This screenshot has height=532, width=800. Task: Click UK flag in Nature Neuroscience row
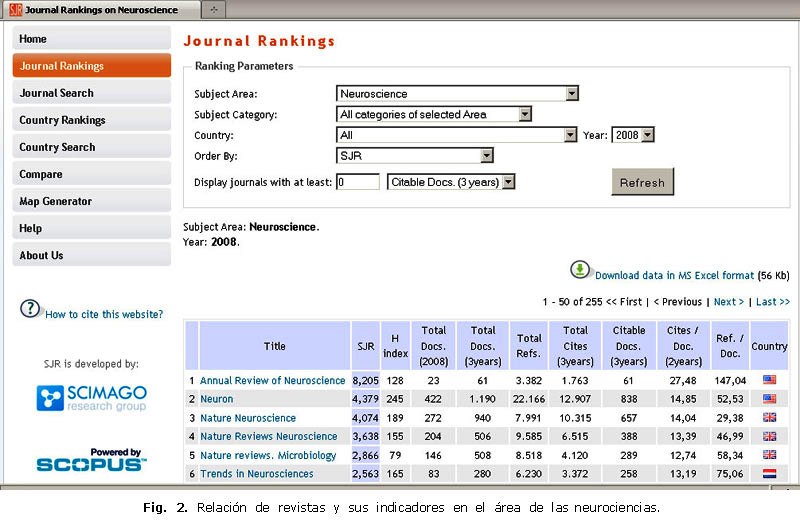coord(769,418)
